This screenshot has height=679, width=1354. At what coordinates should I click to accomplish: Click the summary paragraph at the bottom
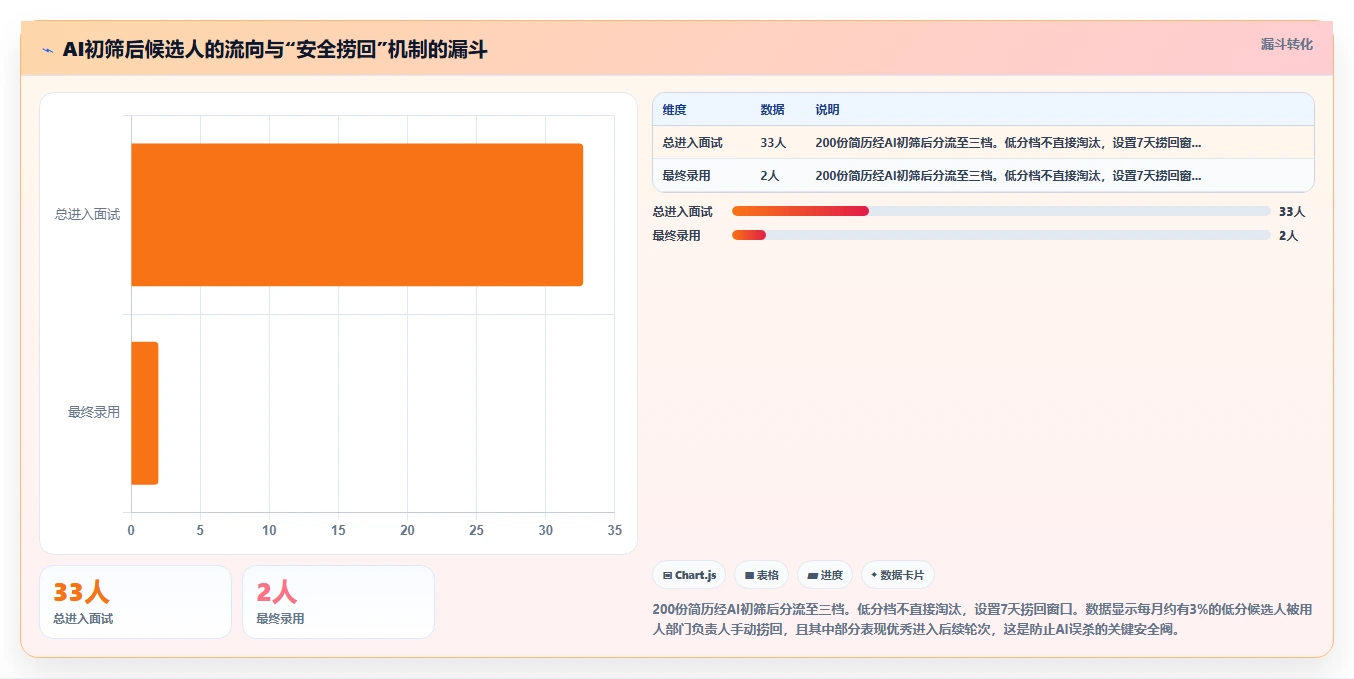(982, 619)
